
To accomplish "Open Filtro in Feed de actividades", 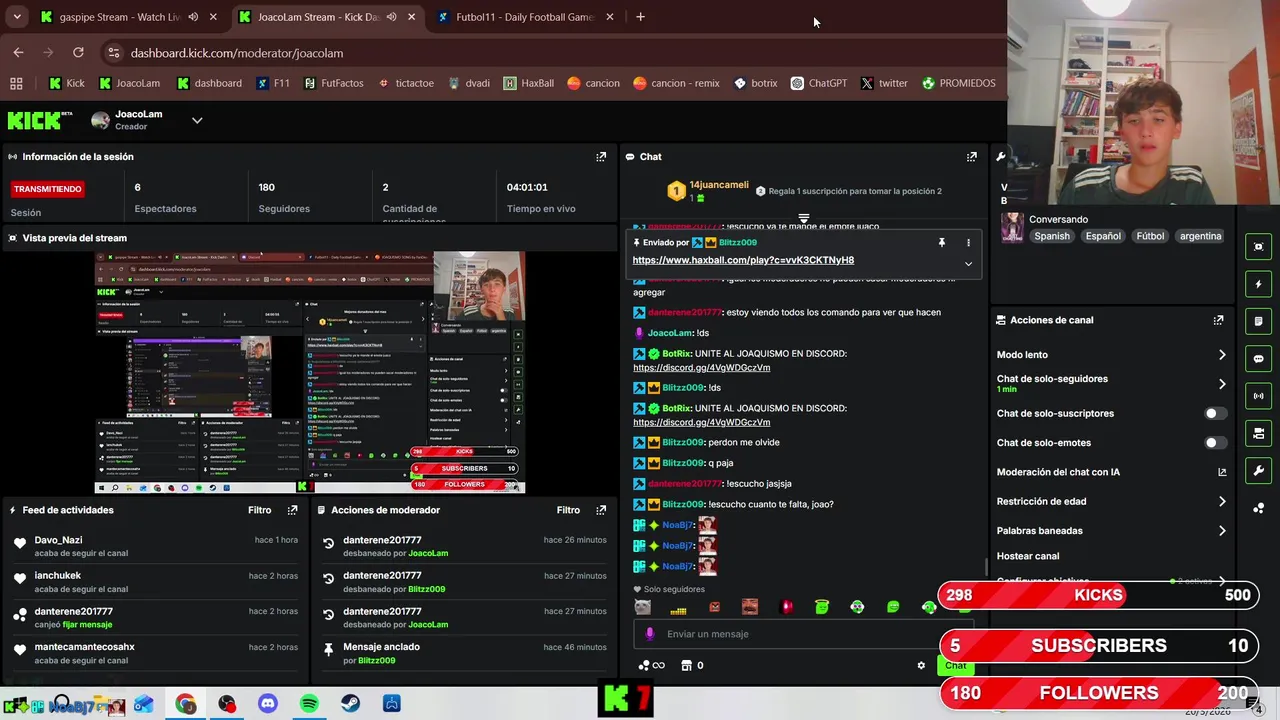I will (259, 510).
